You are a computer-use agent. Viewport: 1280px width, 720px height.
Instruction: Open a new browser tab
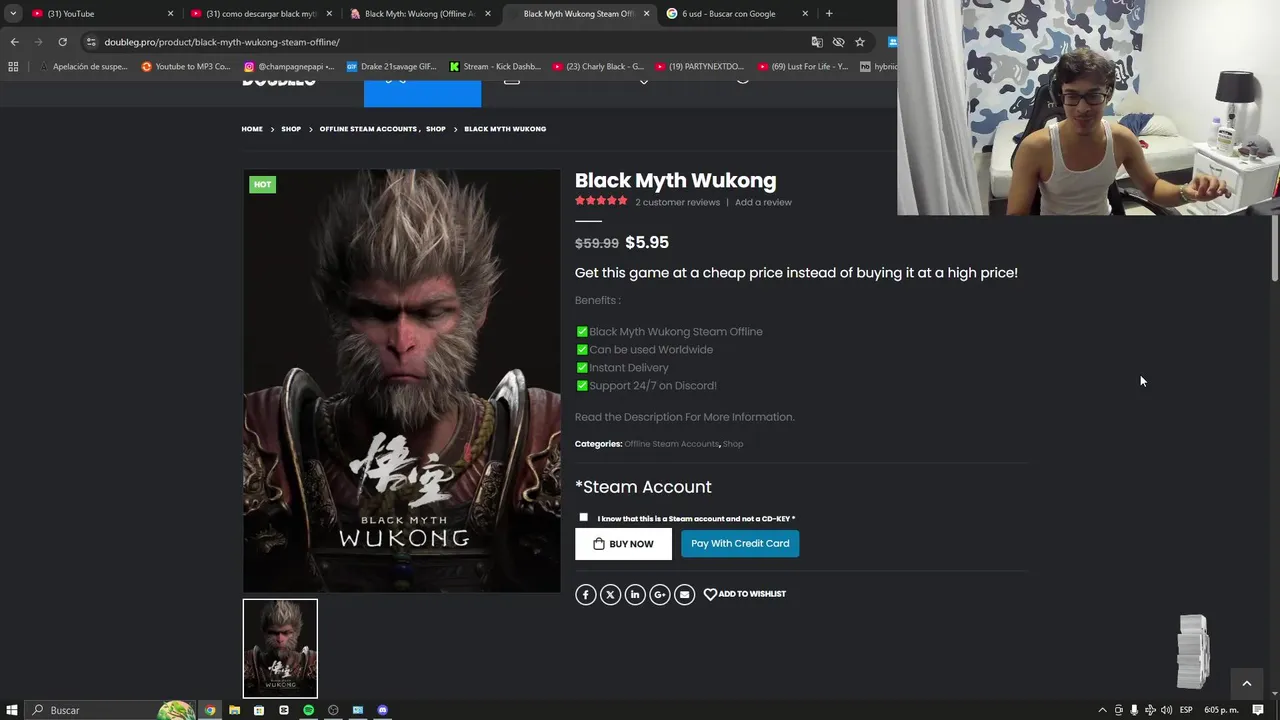(828, 14)
